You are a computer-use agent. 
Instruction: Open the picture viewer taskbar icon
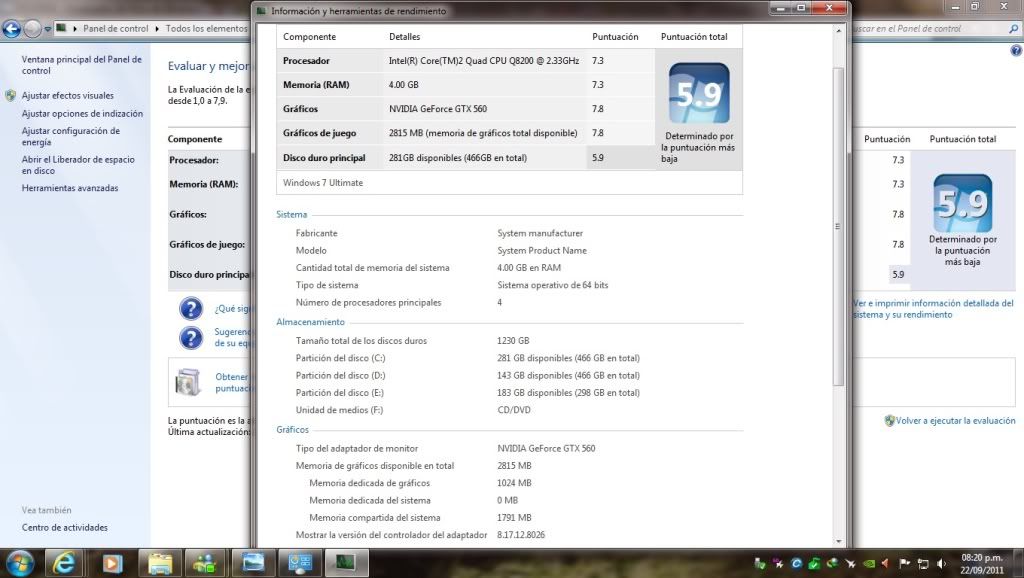coord(253,563)
